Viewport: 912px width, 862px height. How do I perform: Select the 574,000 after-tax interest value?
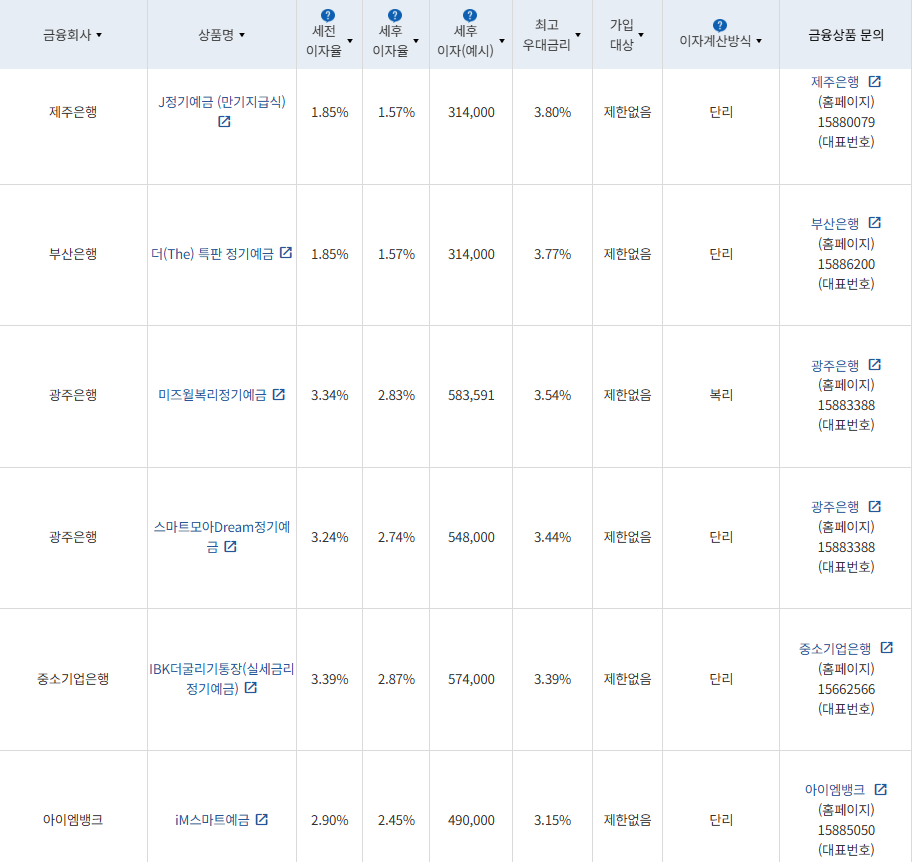click(x=471, y=679)
